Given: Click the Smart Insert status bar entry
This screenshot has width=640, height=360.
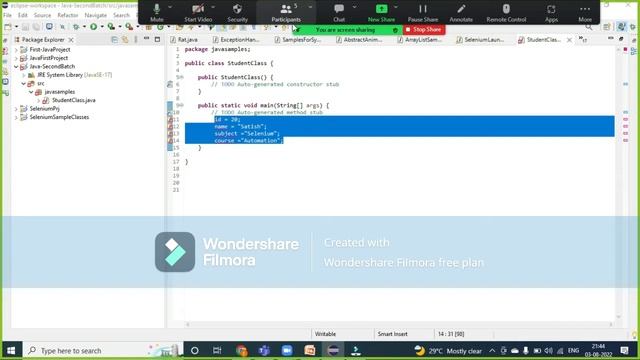Looking at the screenshot, I should pyautogui.click(x=393, y=334).
